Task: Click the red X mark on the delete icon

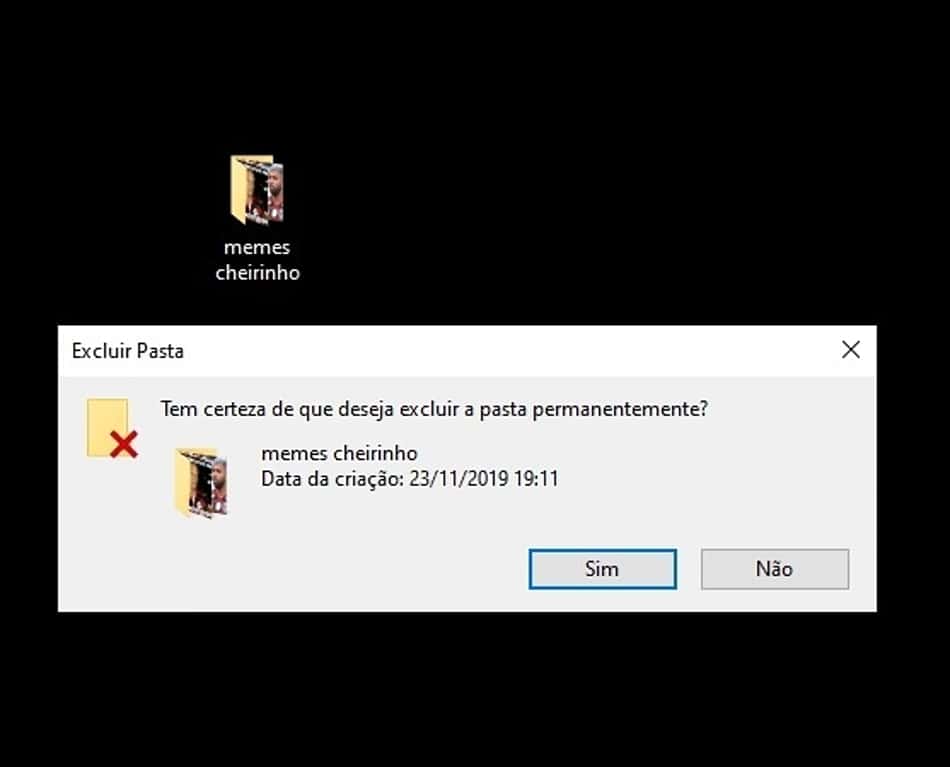Action: [124, 444]
